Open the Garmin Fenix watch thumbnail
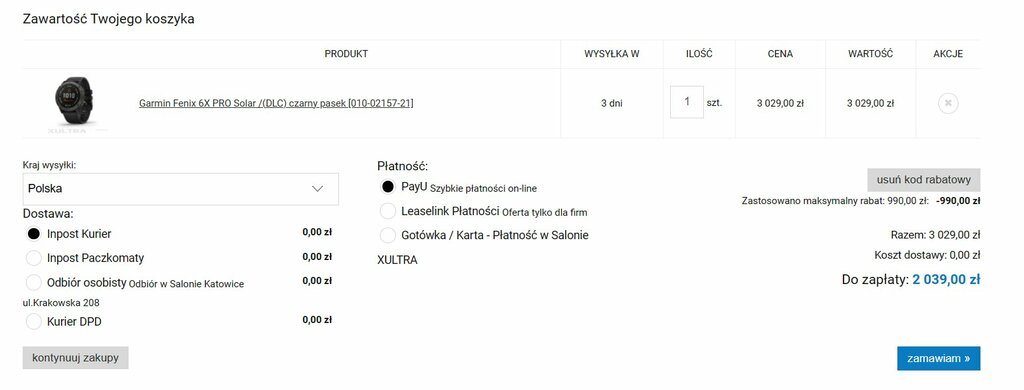 tap(73, 104)
